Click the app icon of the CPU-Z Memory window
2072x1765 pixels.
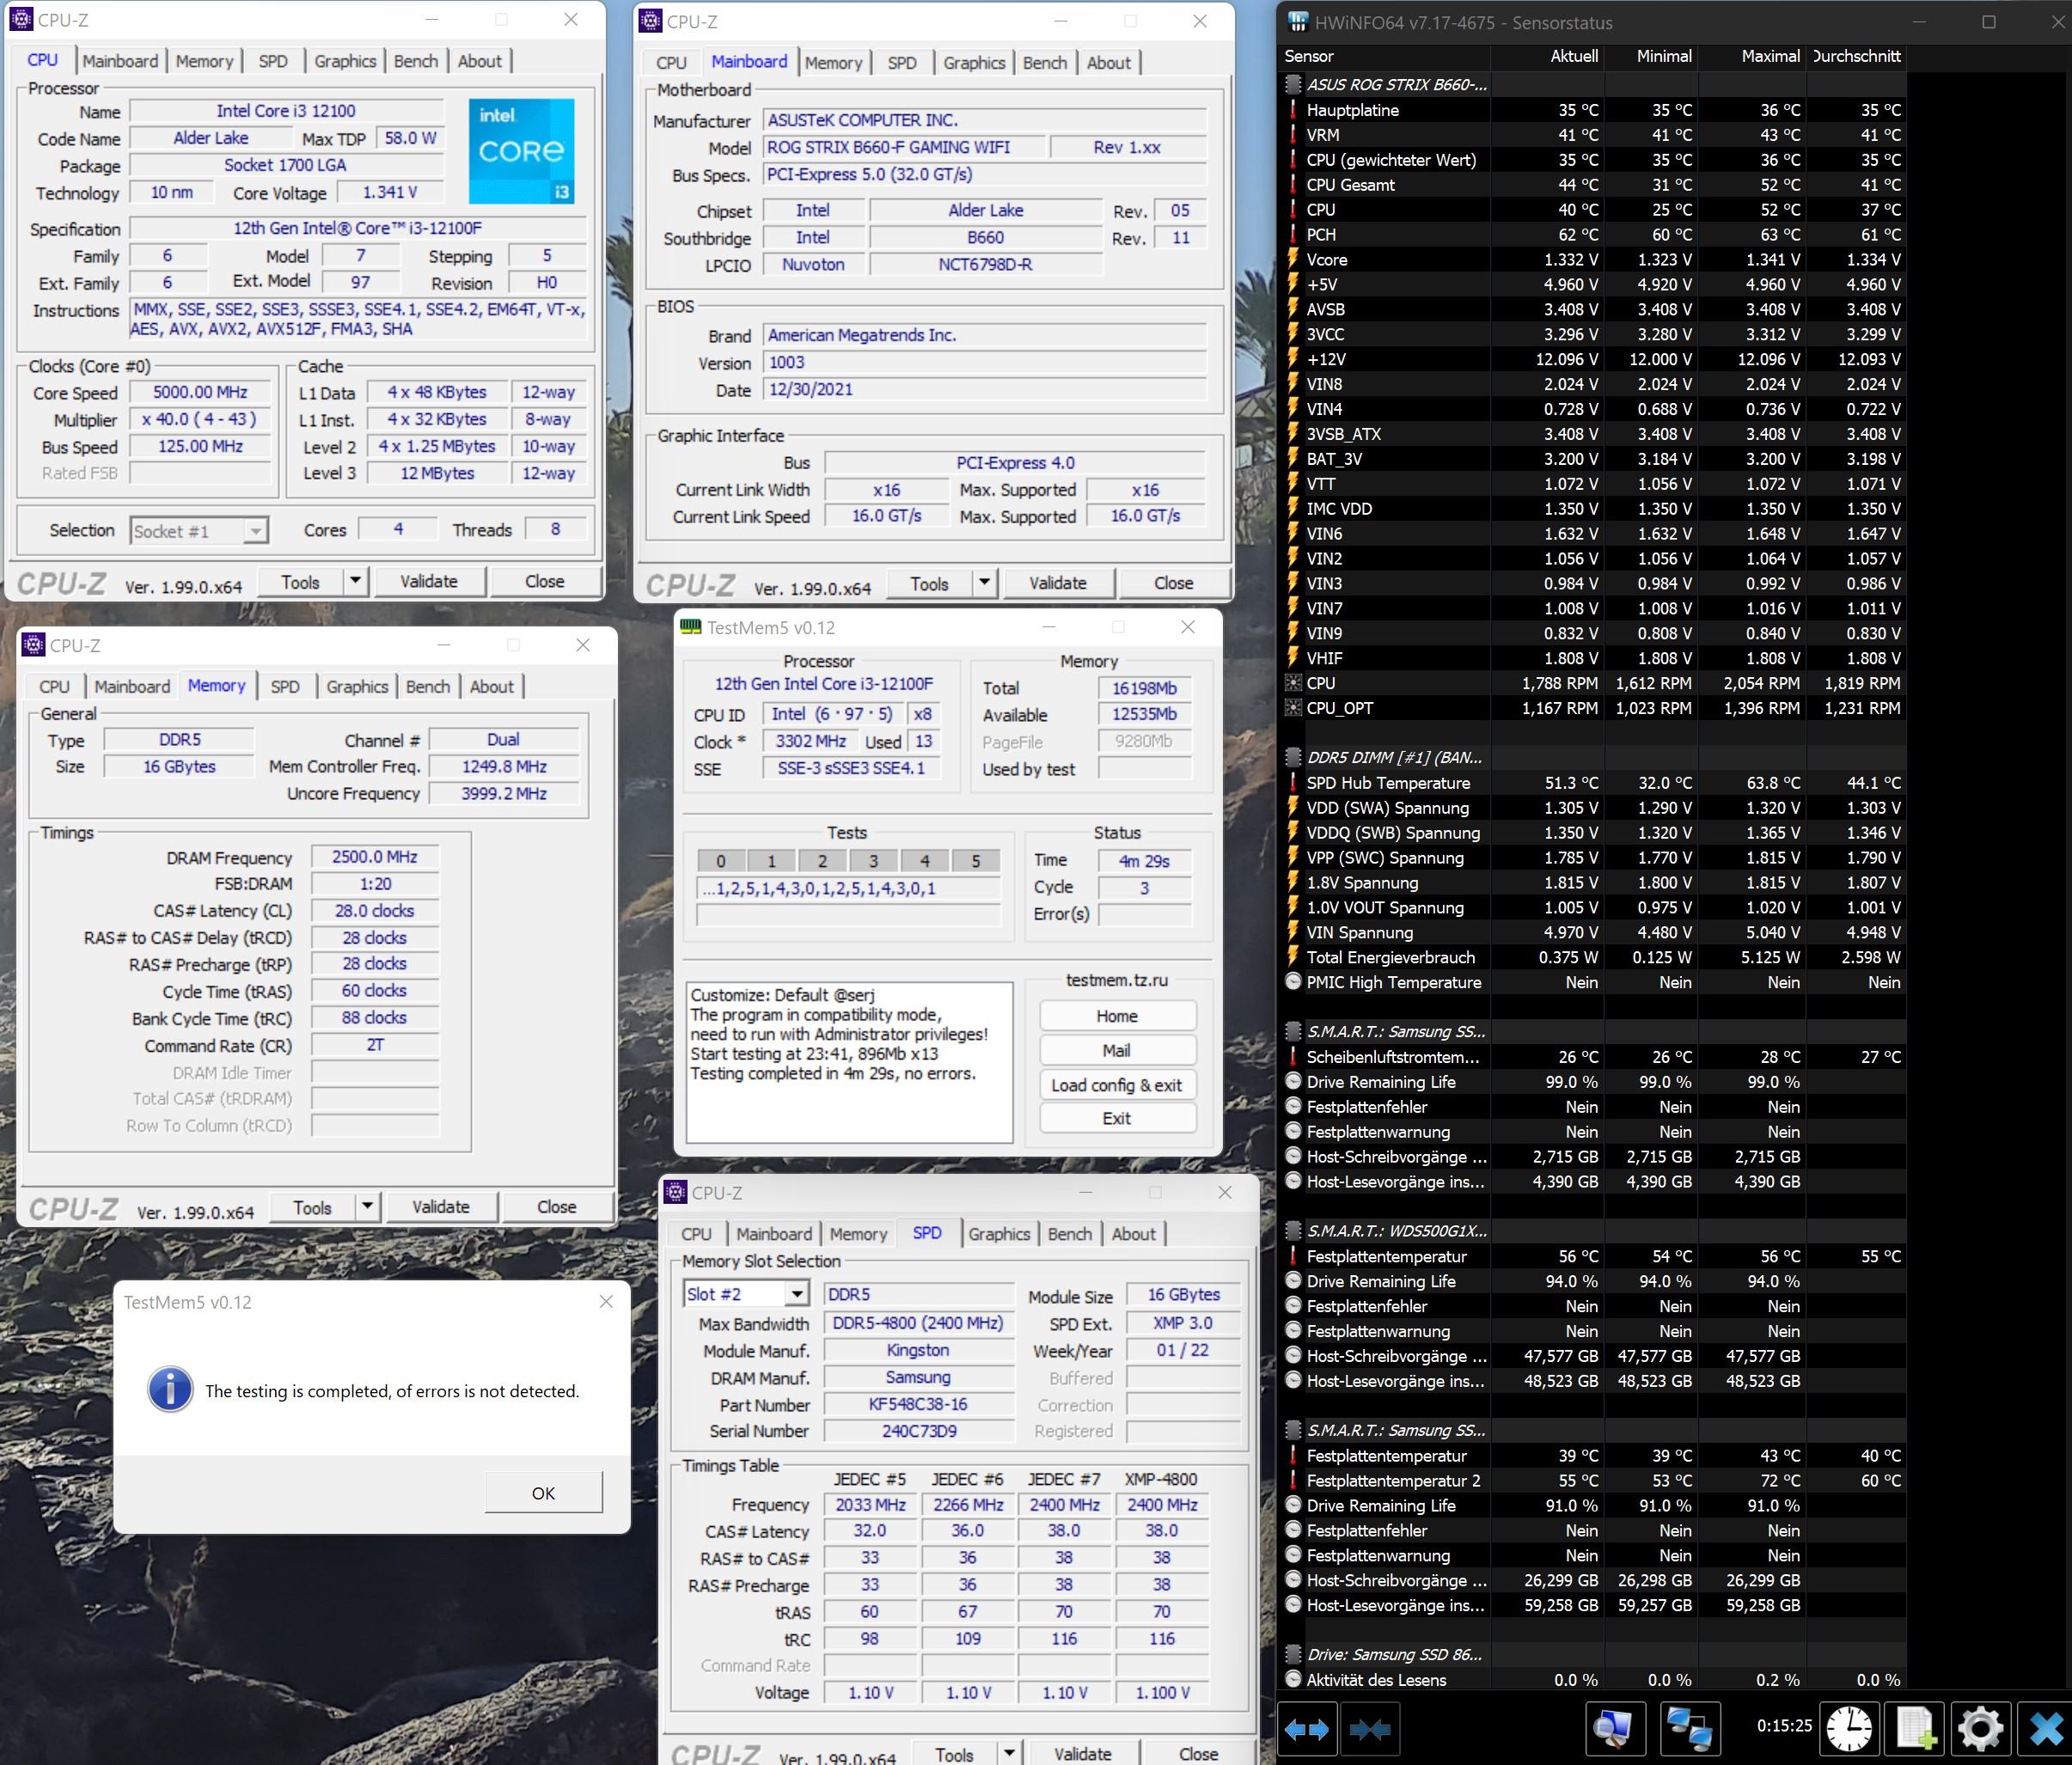(x=33, y=645)
